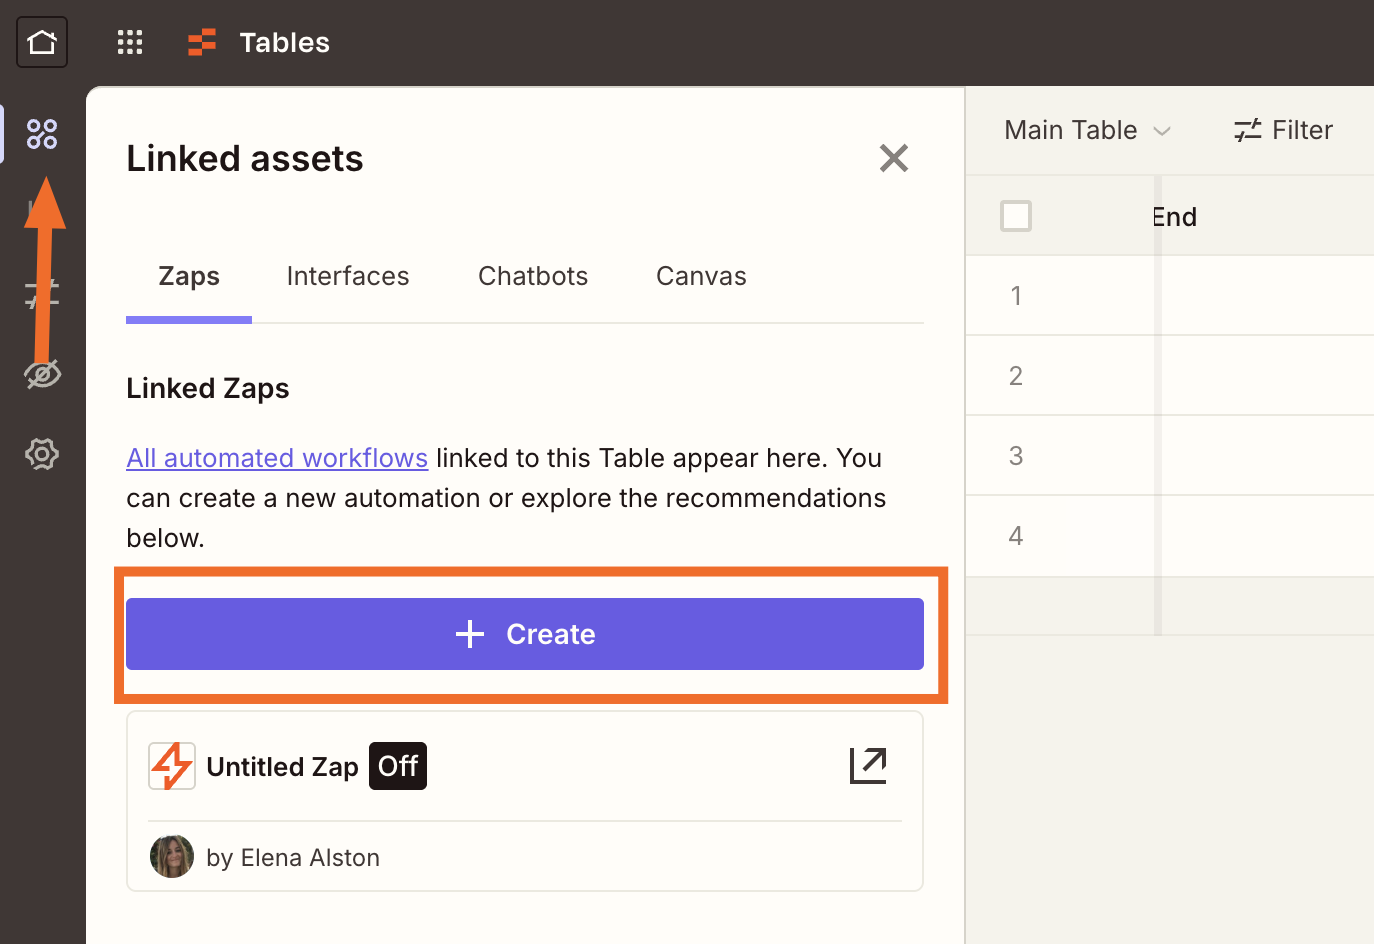
Task: Expand the Main Table view dropdown
Action: click(1088, 130)
